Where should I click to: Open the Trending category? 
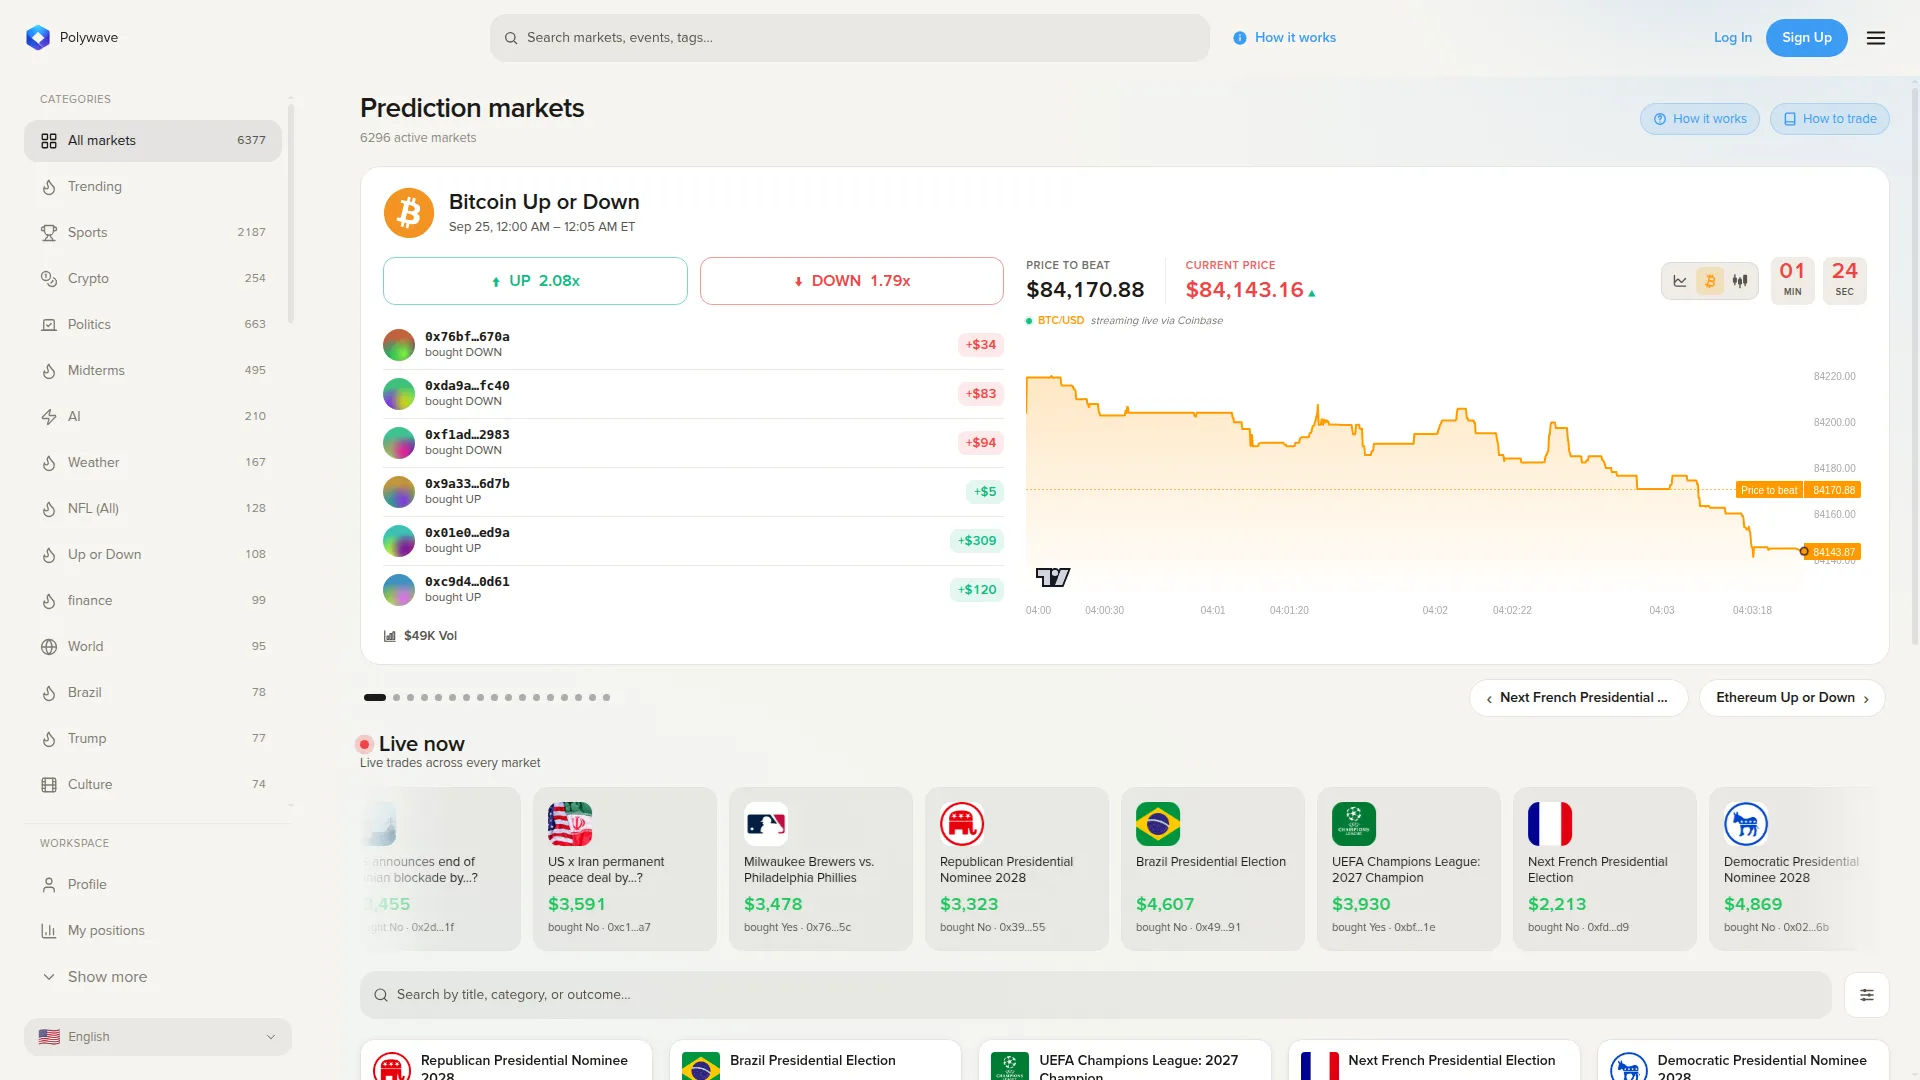coord(153,187)
